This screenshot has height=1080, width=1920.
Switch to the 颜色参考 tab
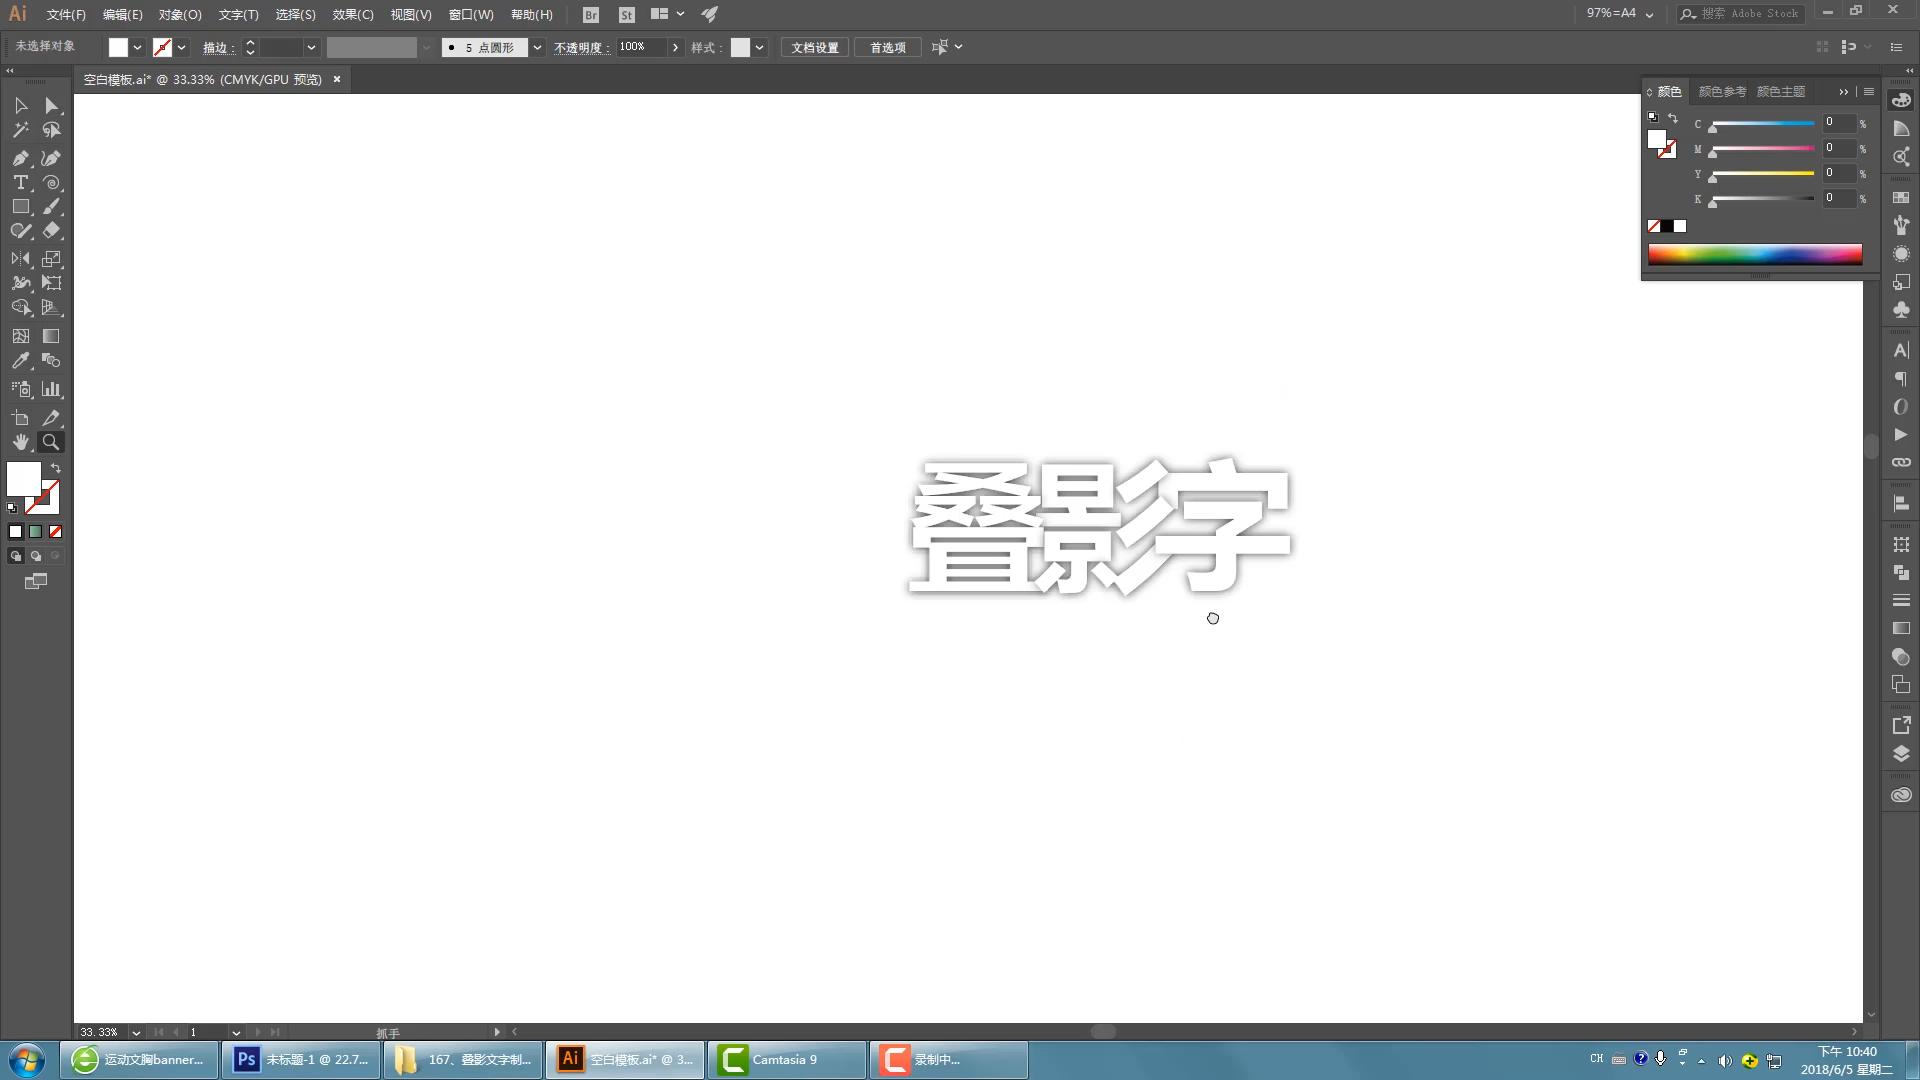[x=1721, y=92]
